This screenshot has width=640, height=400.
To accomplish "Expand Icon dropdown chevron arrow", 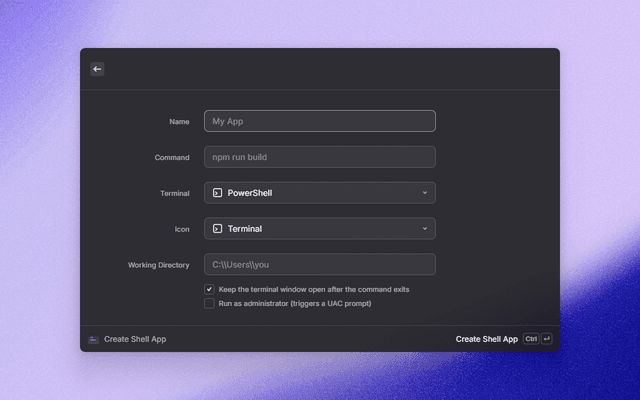I will (425, 229).
